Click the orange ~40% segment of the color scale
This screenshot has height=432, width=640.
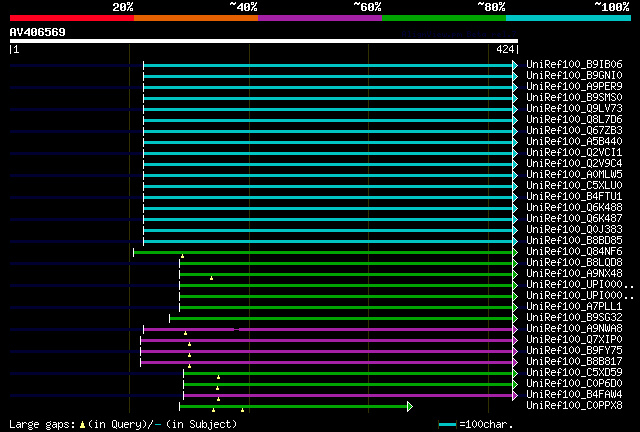[196, 18]
